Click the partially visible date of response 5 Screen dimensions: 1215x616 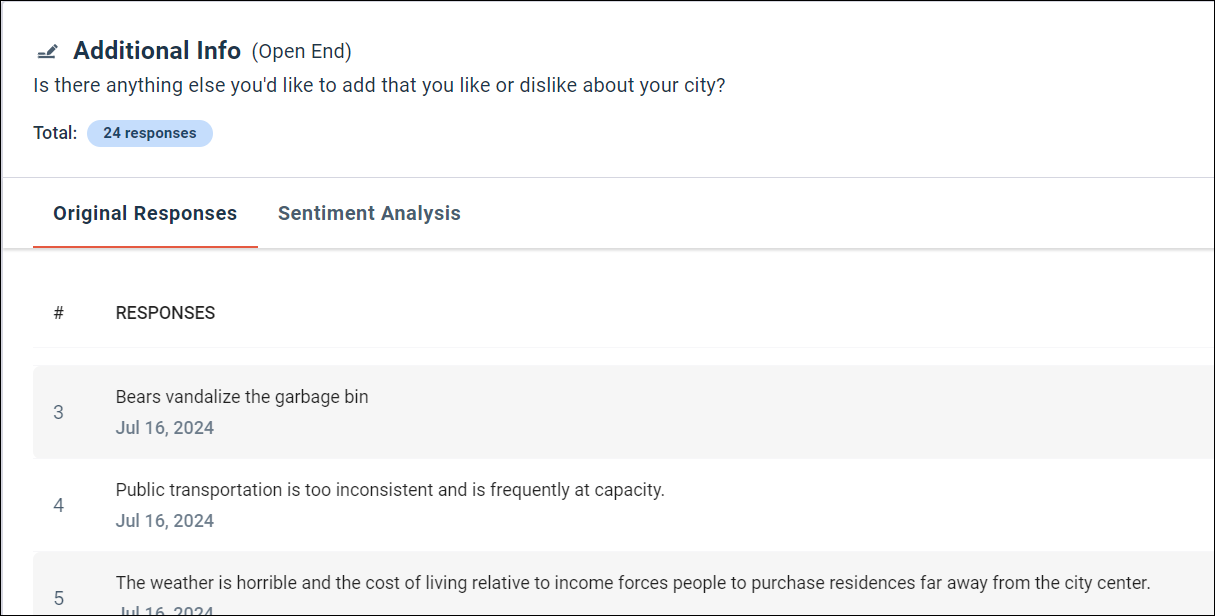tap(165, 611)
